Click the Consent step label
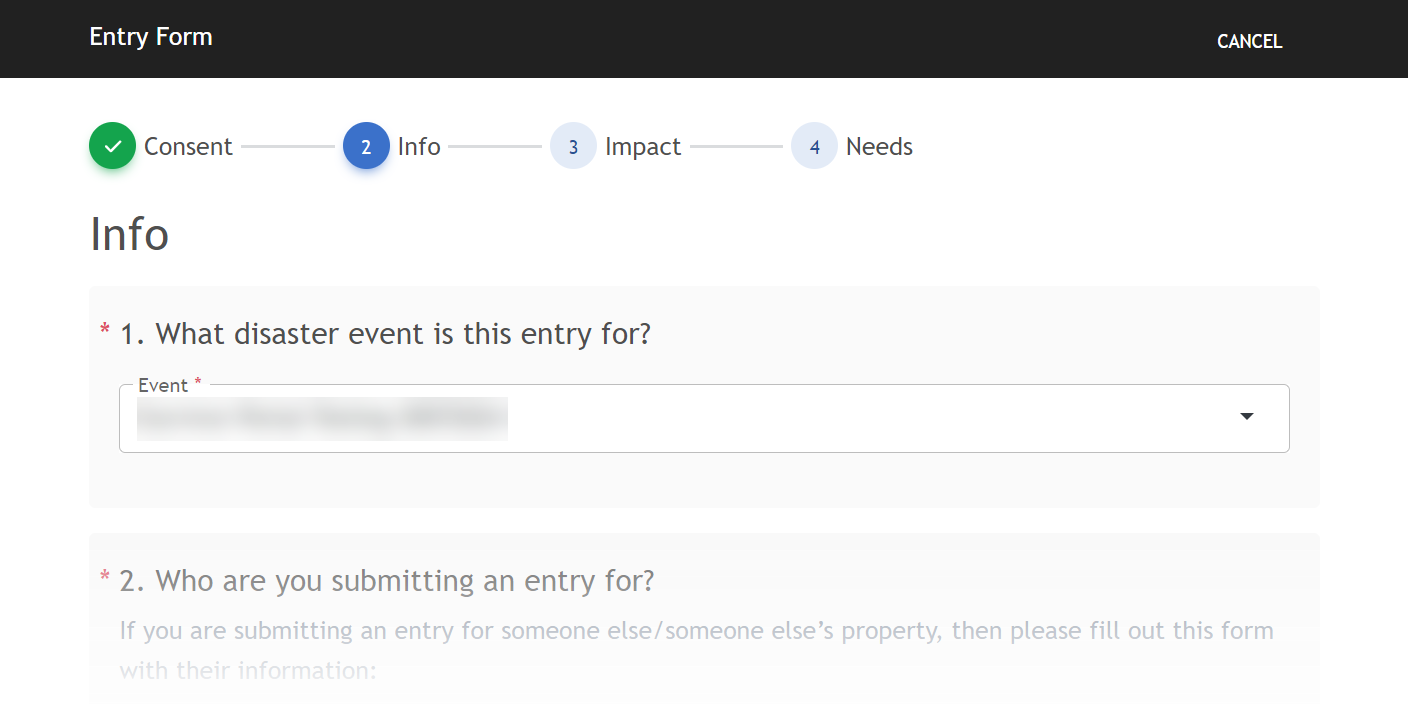Viewport: 1408px width, 705px height. 188,147
